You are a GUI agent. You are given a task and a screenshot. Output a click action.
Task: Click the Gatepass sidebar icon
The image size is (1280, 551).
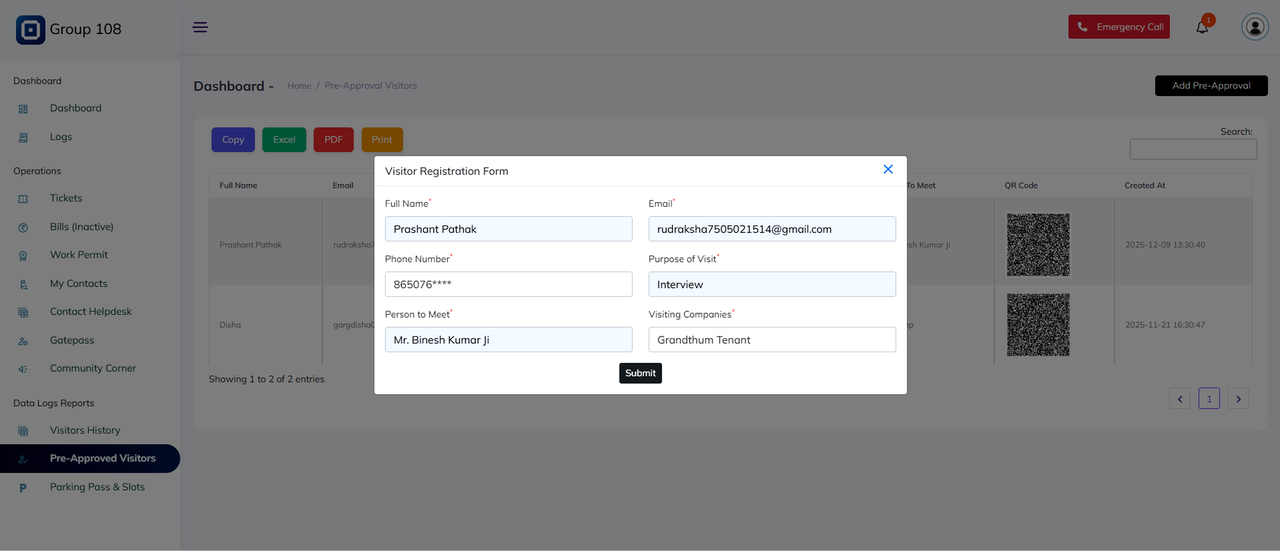(23, 341)
